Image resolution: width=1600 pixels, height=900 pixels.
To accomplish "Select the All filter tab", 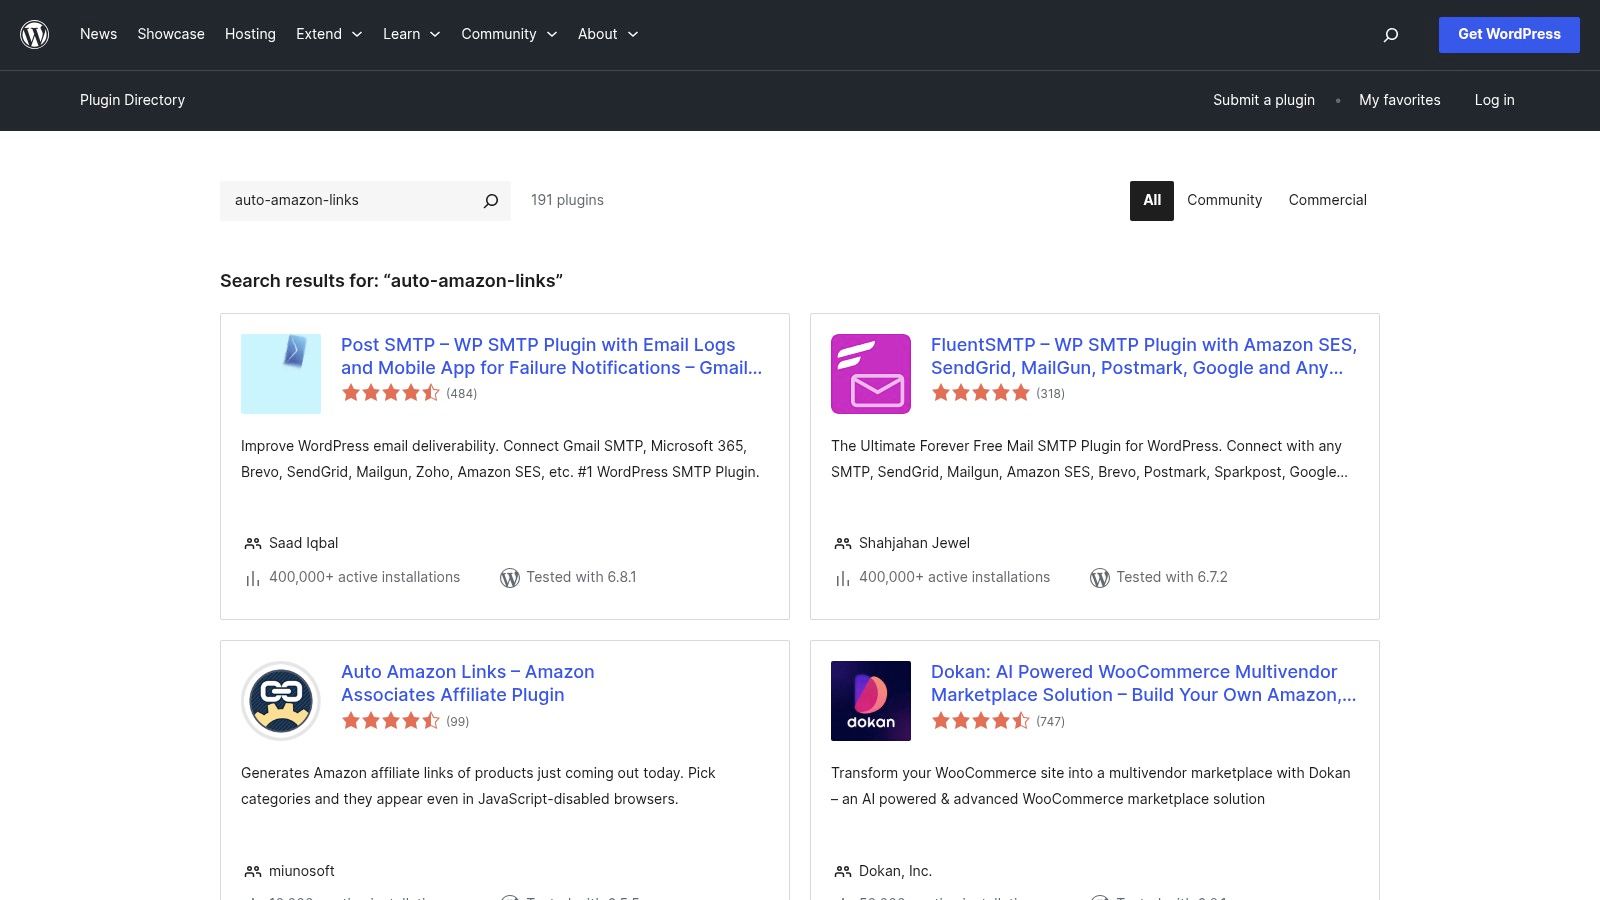I will tap(1152, 200).
